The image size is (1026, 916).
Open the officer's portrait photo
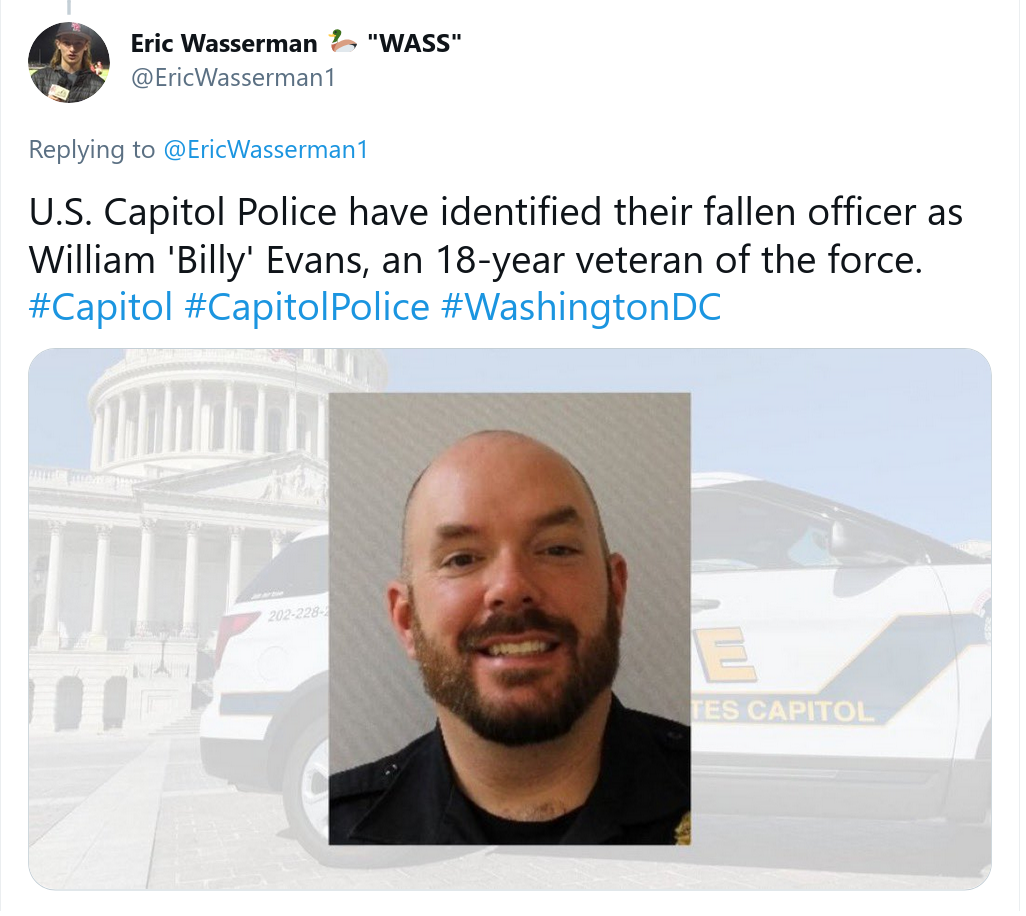point(509,618)
